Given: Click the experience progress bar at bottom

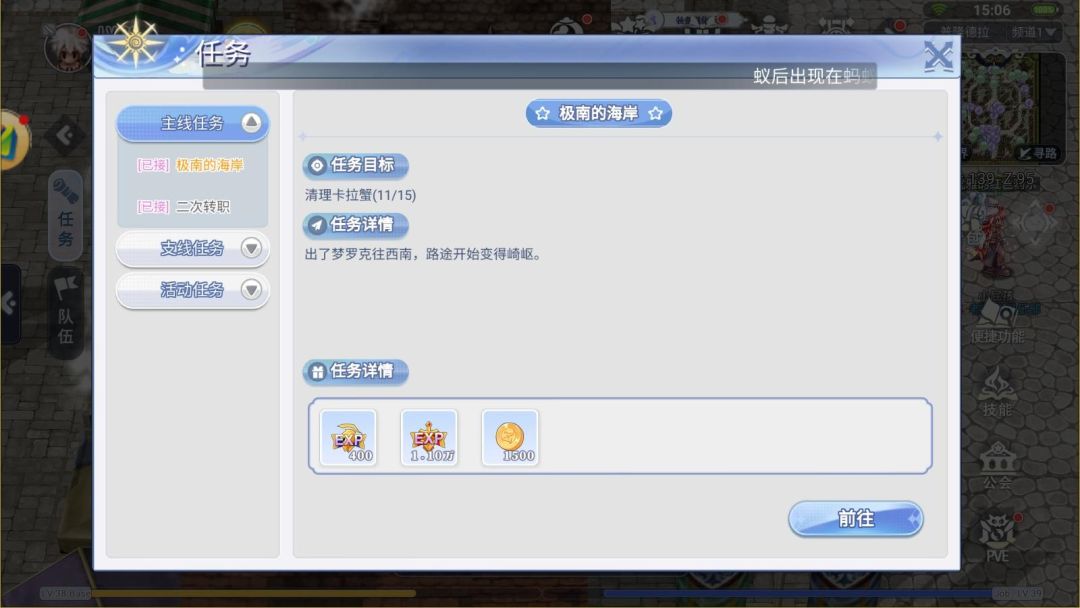Looking at the screenshot, I should (253, 593).
